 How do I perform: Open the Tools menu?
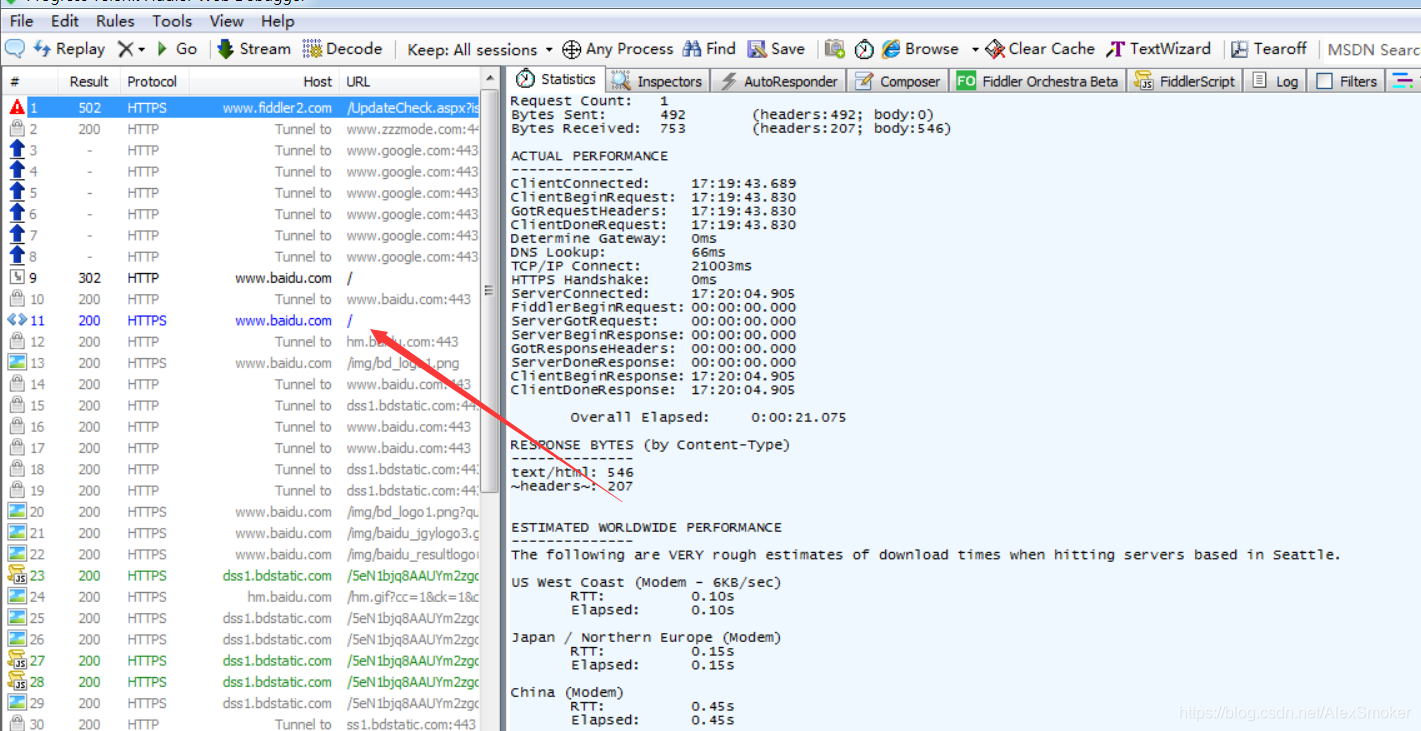tap(172, 21)
